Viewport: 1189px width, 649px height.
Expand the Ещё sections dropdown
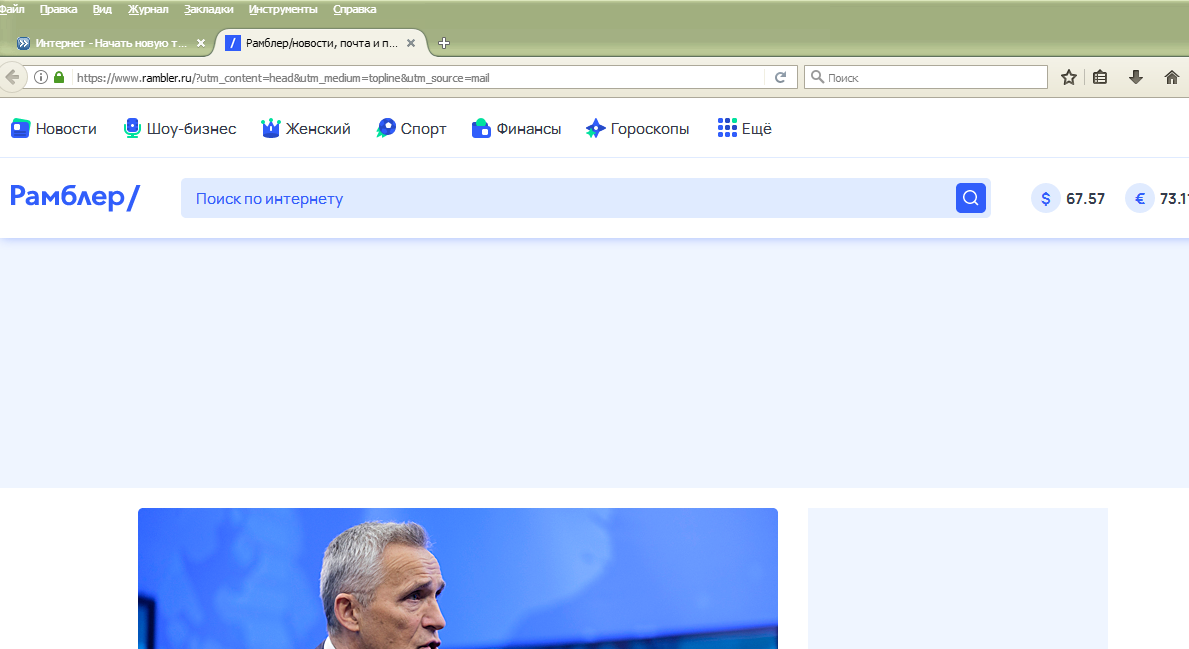click(756, 128)
